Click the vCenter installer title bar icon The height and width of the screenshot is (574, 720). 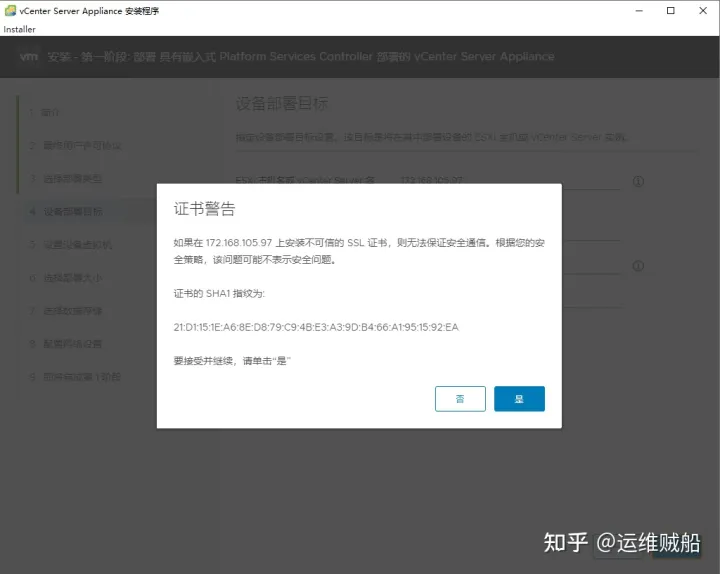point(10,10)
